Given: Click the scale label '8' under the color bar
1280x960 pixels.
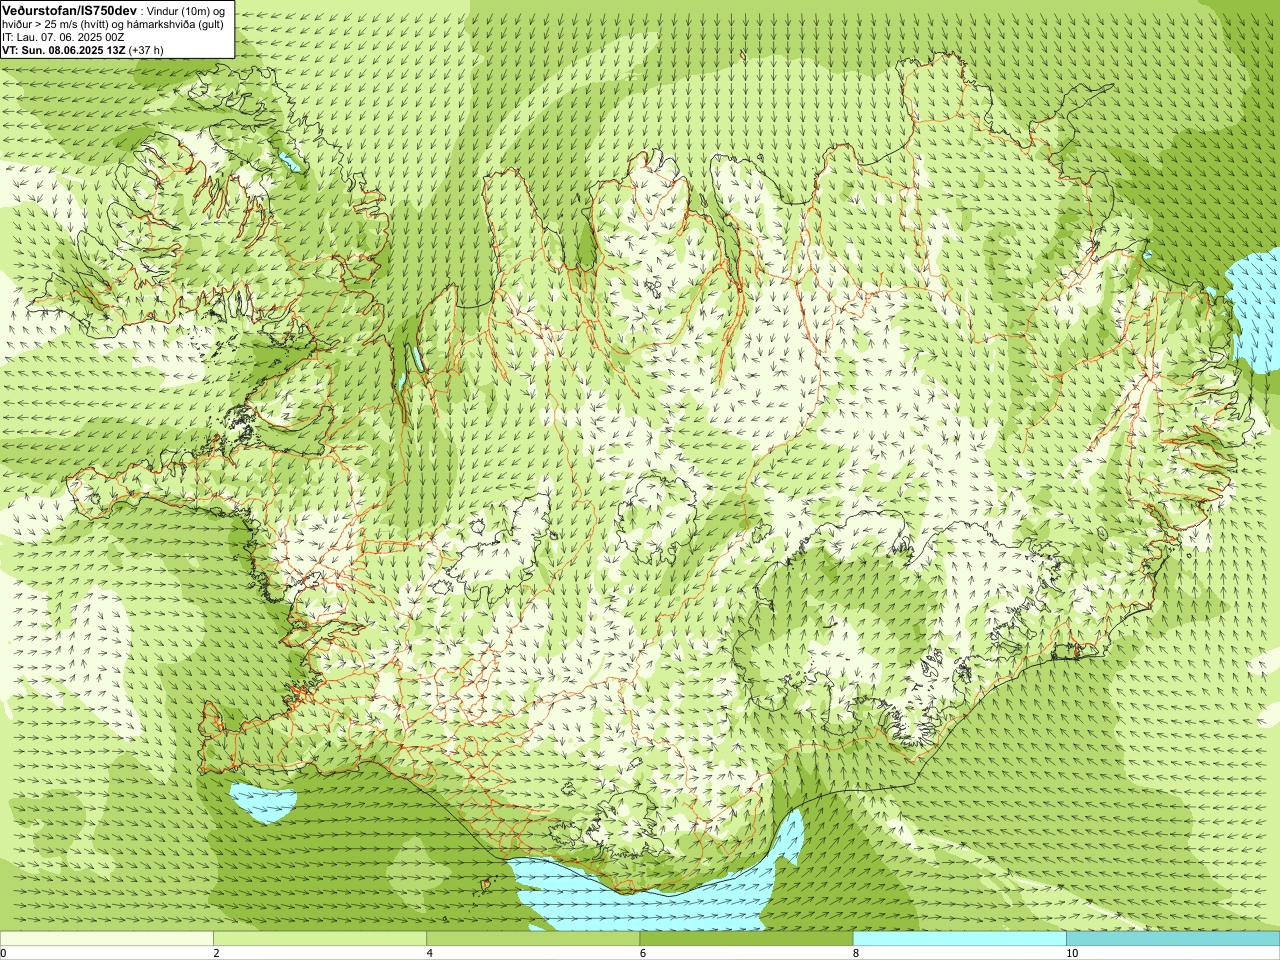Looking at the screenshot, I should [x=856, y=954].
